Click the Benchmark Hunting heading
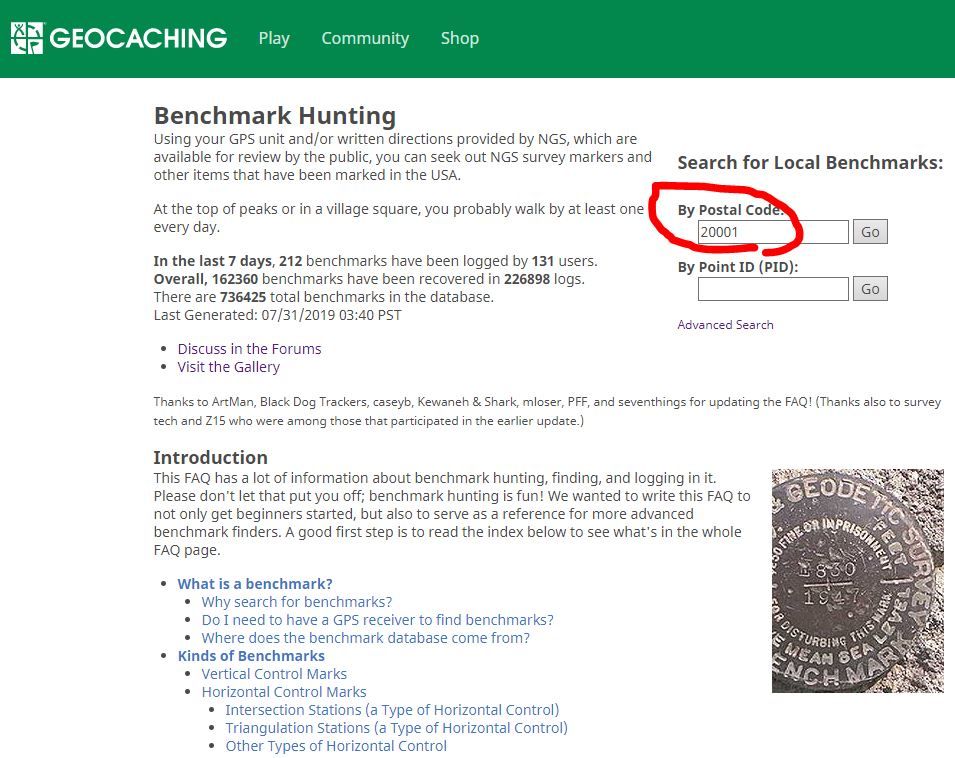 coord(275,116)
